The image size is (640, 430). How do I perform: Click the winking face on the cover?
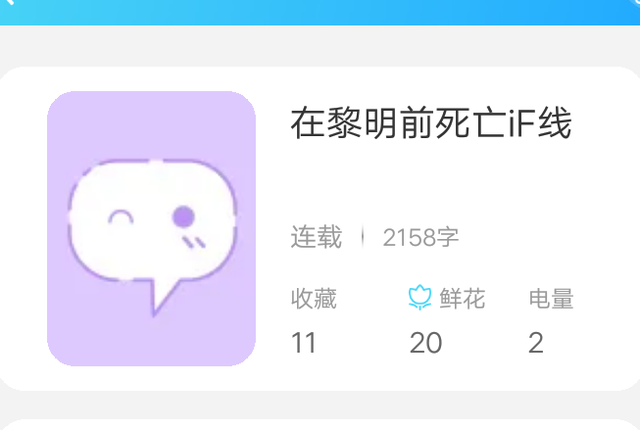click(120, 217)
